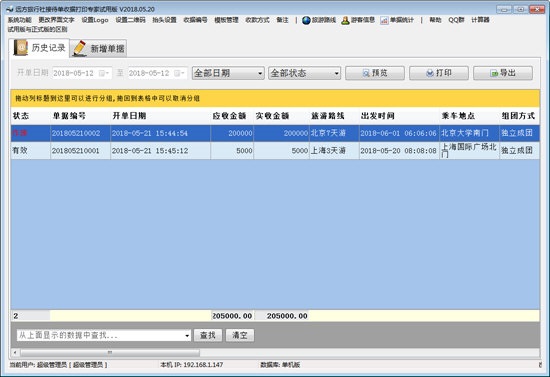Sort by the 单据编号 column header
Viewport: 550px width, 377px height.
tap(80, 116)
